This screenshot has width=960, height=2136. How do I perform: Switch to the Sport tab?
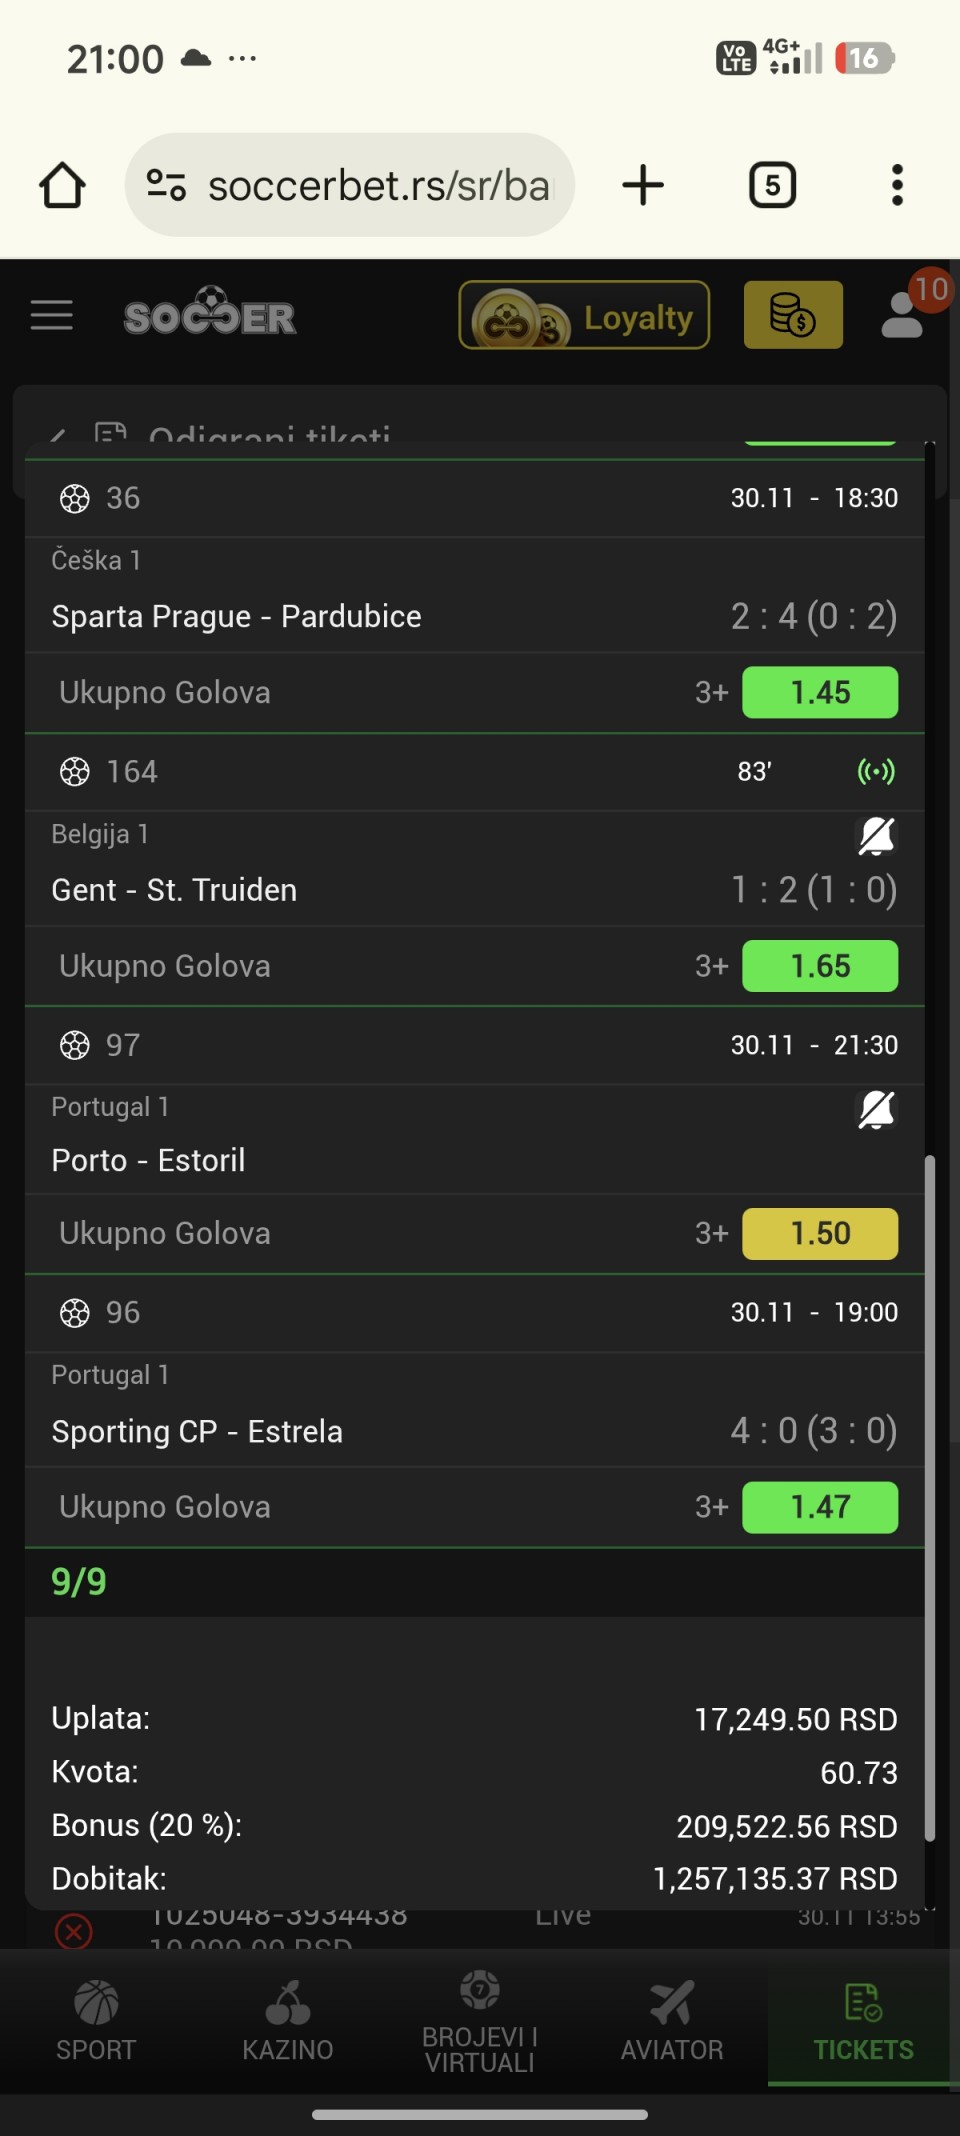[x=96, y=2020]
